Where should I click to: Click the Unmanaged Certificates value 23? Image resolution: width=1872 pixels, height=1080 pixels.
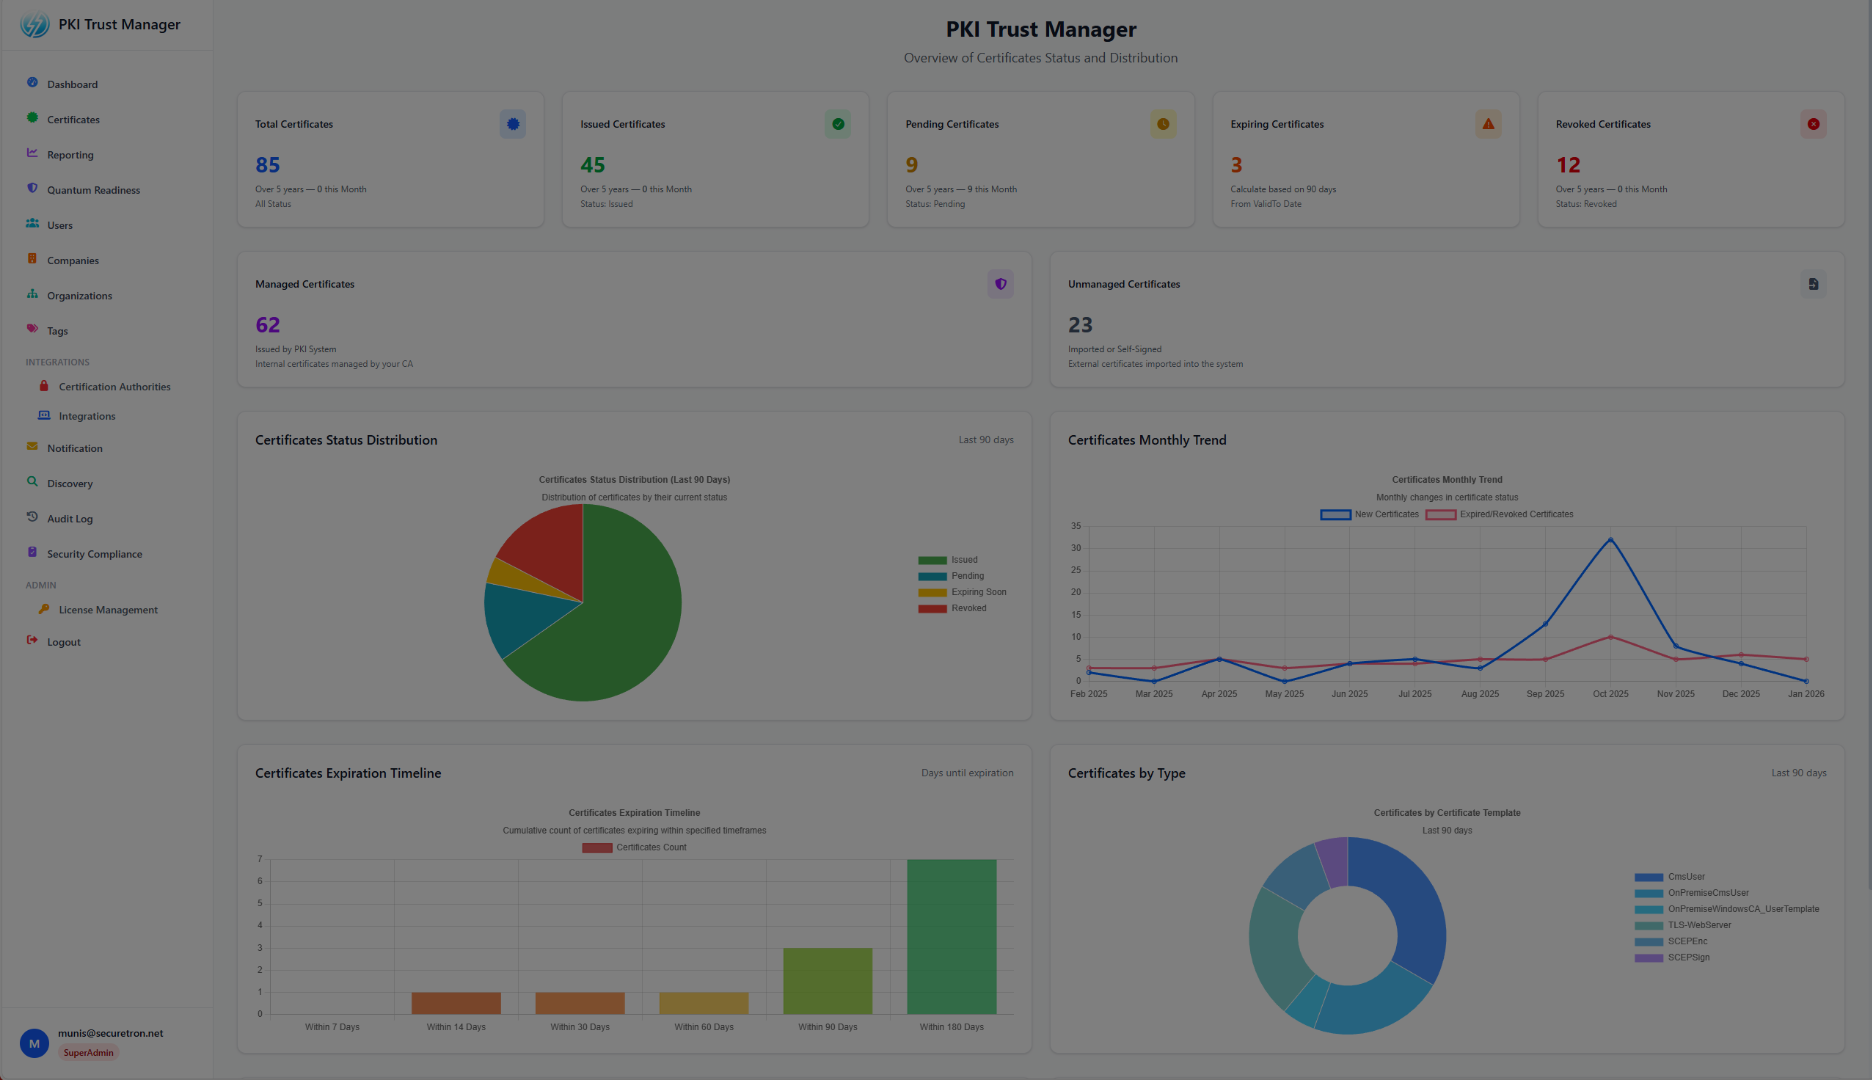click(1081, 325)
